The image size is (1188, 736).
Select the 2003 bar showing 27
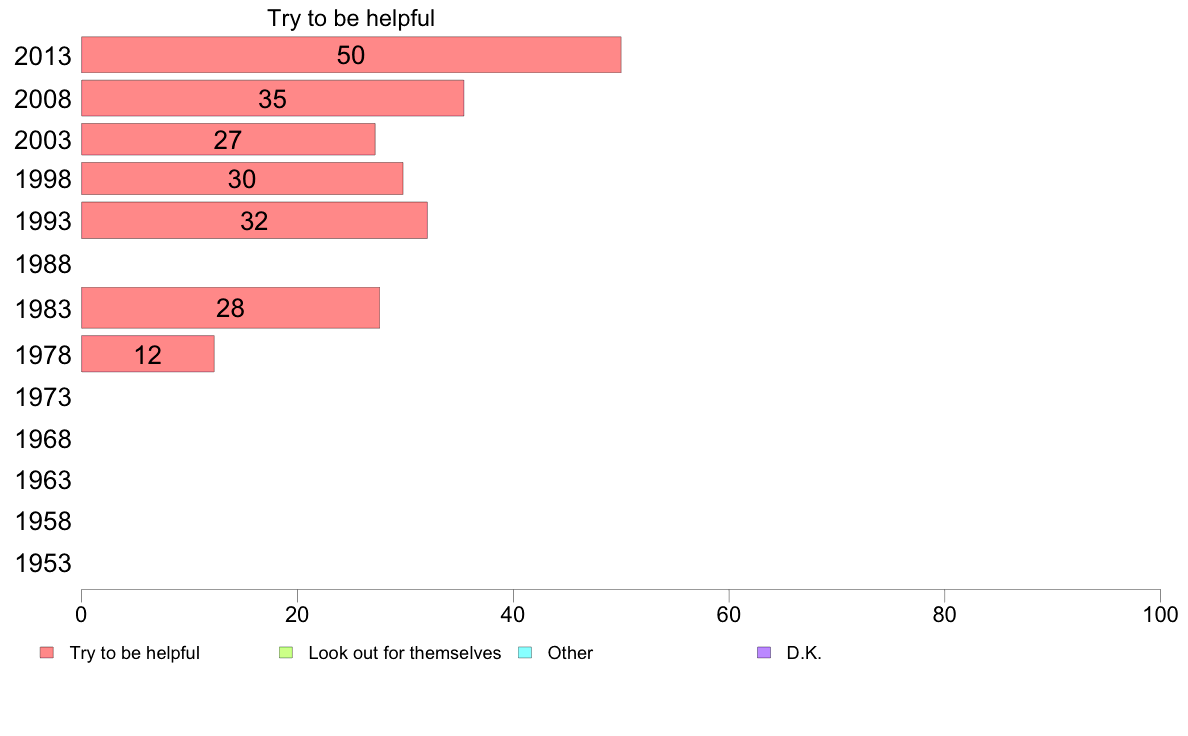pos(228,139)
